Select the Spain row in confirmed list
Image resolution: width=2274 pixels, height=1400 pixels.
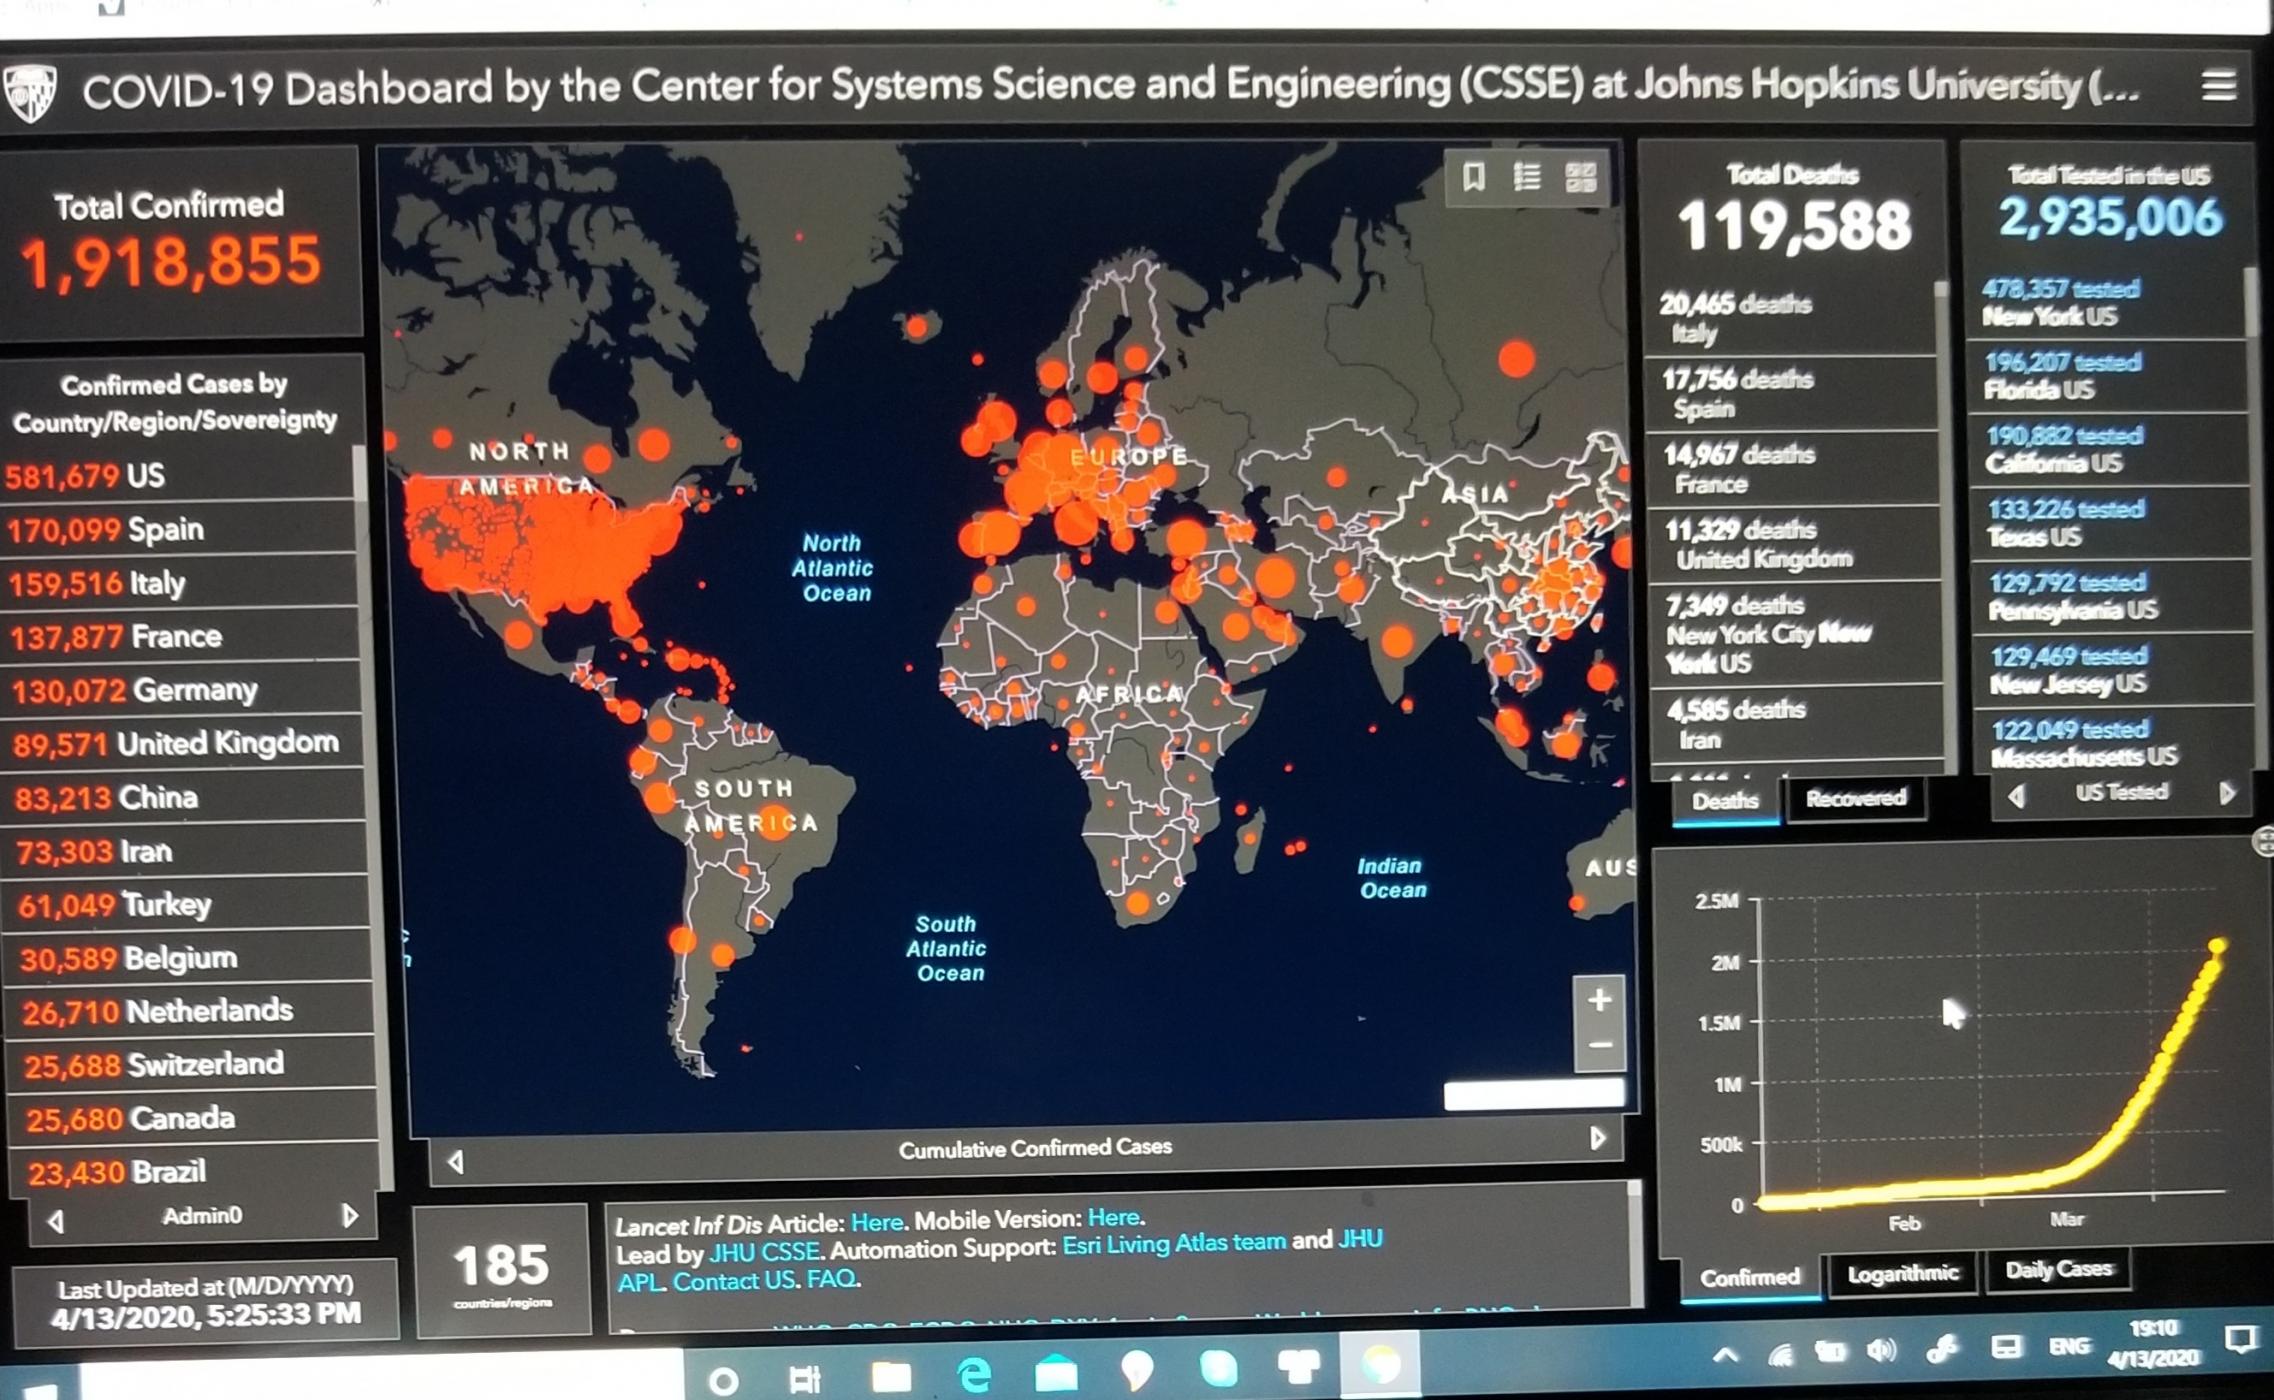click(178, 529)
